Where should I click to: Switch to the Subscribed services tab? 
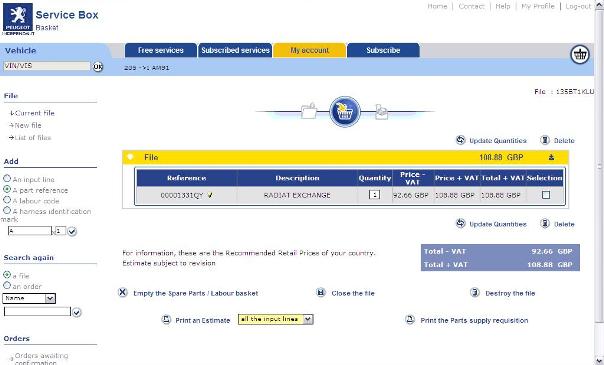235,50
